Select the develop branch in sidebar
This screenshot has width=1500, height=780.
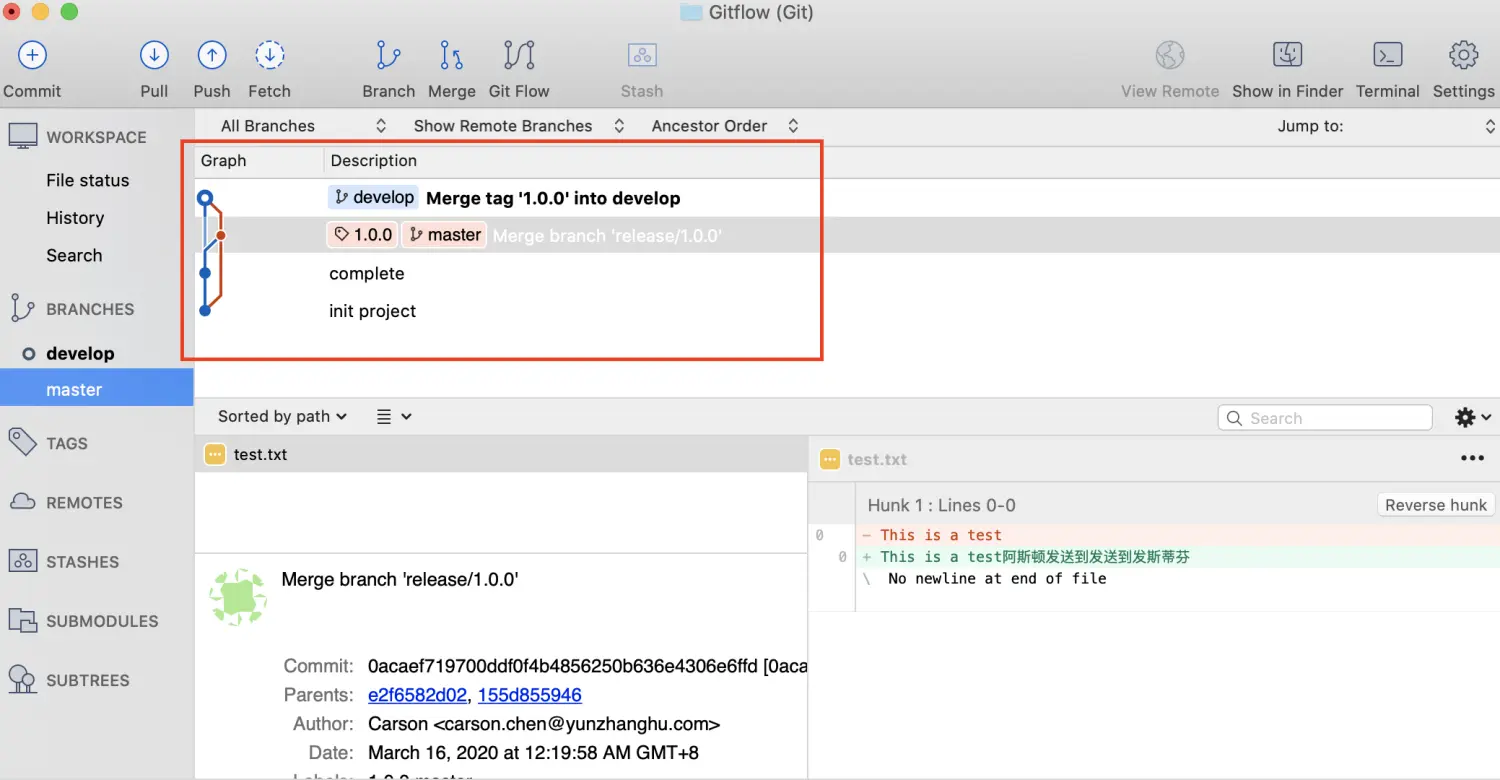click(x=80, y=353)
